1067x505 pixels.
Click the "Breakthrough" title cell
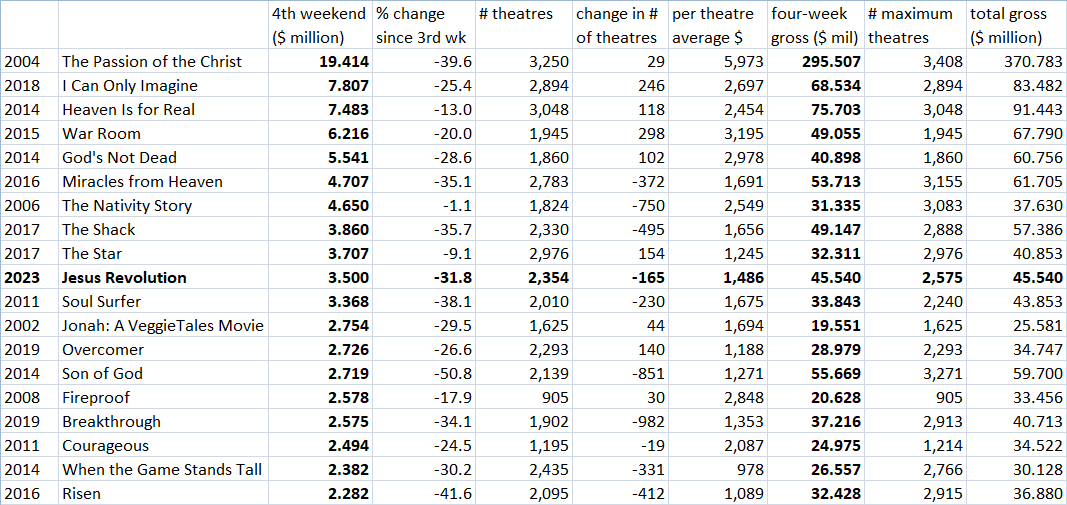pos(163,421)
